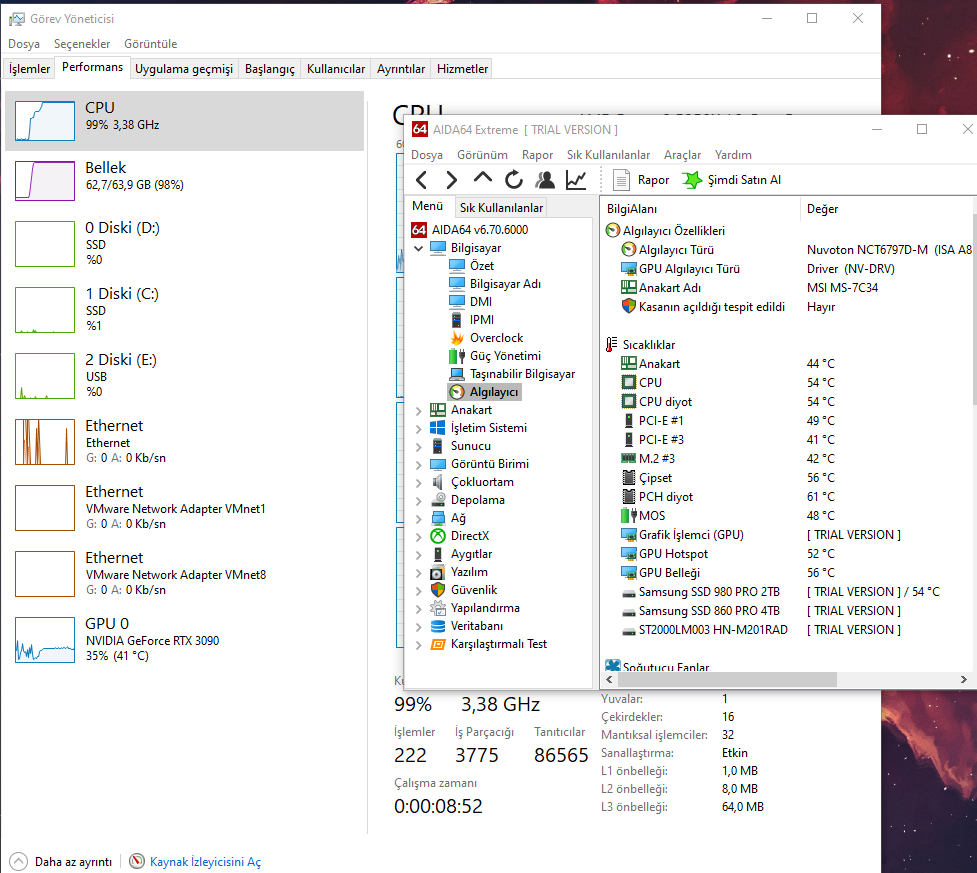Expand the Çokluortam tree node

[419, 482]
